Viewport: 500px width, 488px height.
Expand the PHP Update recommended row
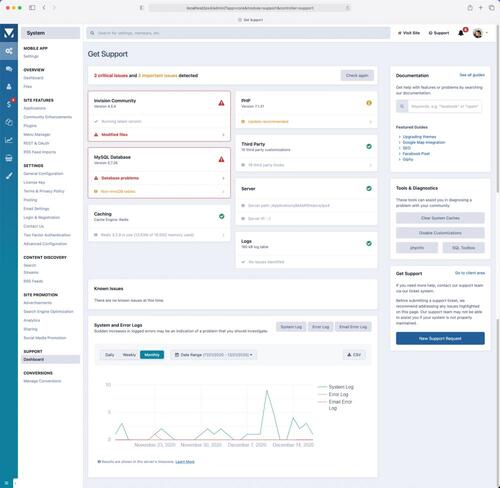[x=306, y=122]
